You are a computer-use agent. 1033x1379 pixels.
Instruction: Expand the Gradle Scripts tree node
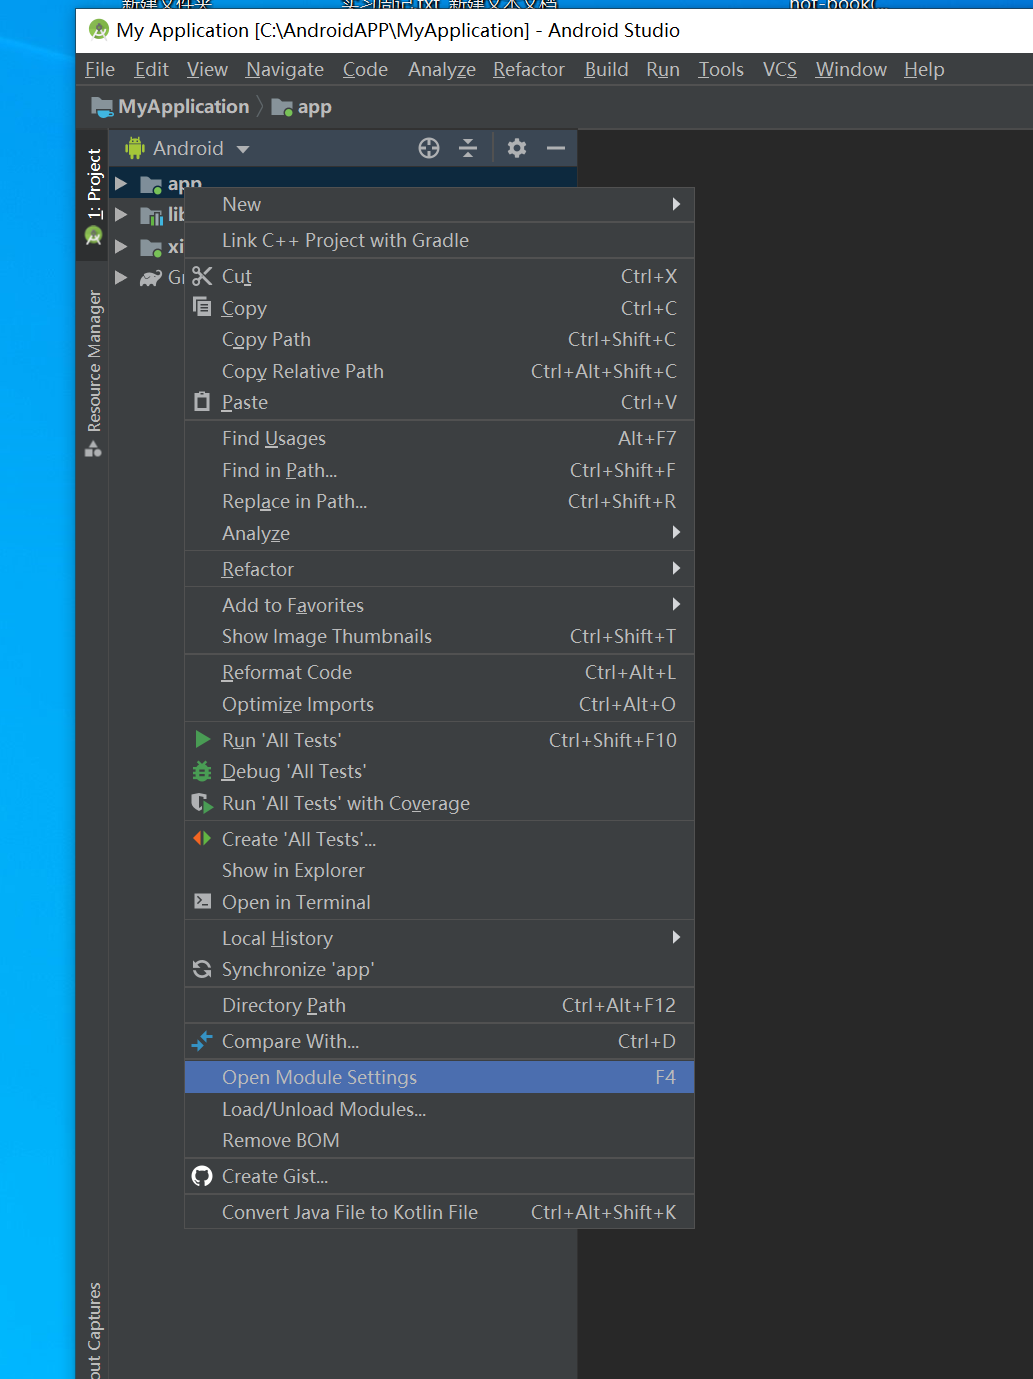tap(121, 277)
